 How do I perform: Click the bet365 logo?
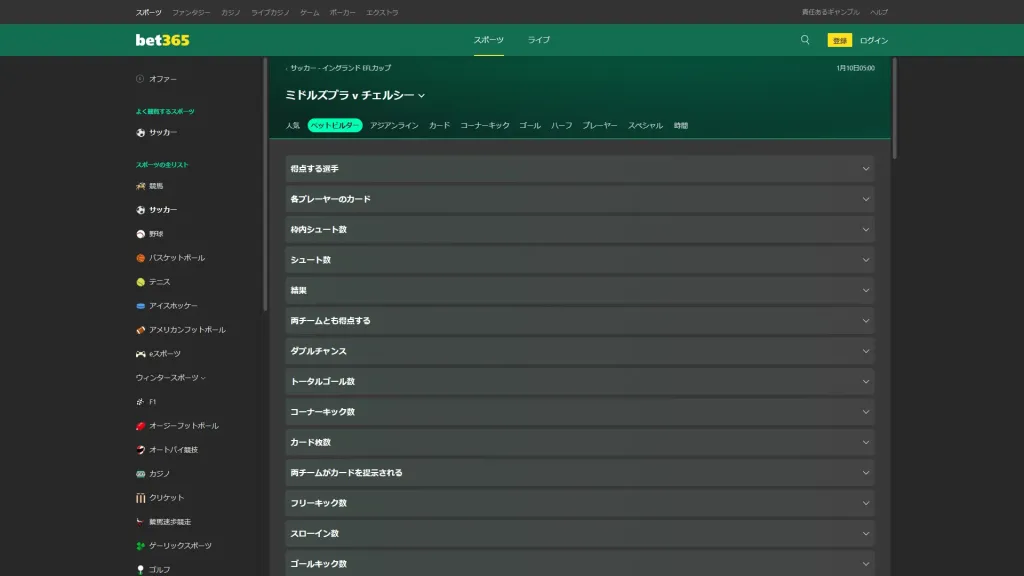[162, 40]
